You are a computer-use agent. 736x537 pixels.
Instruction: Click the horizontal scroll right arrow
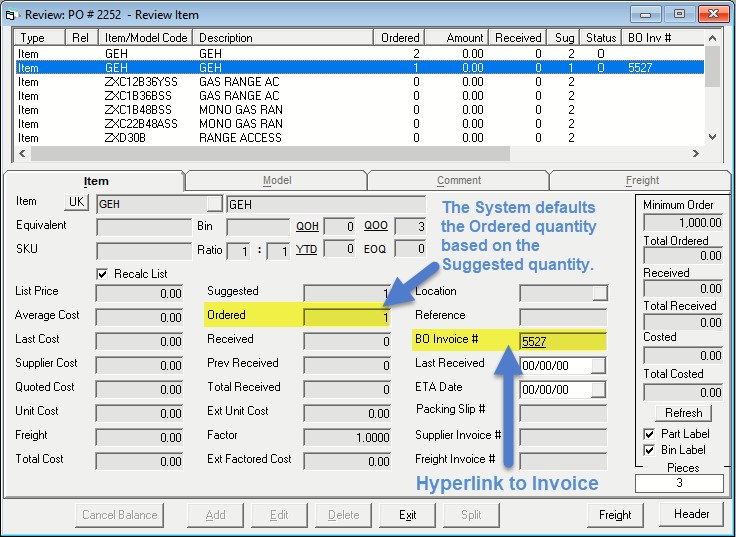(x=696, y=153)
